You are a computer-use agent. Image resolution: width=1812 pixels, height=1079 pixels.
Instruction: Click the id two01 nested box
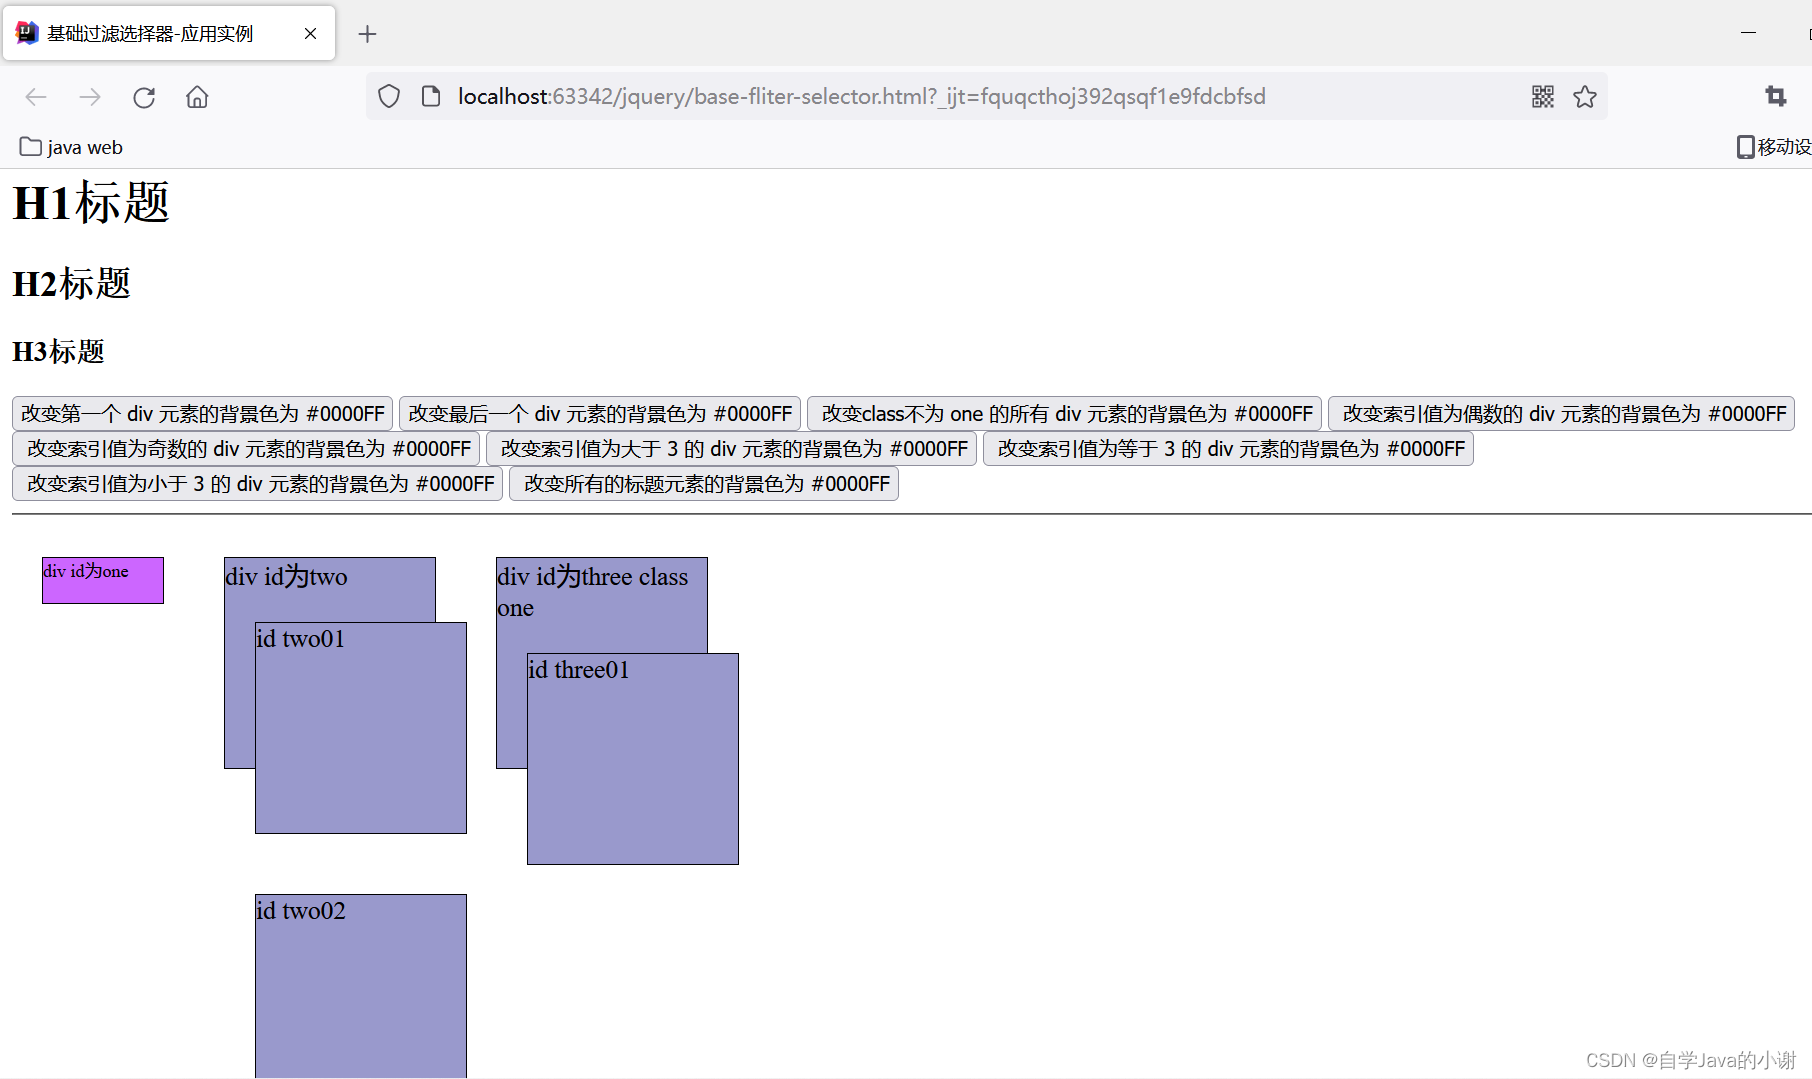click(361, 728)
